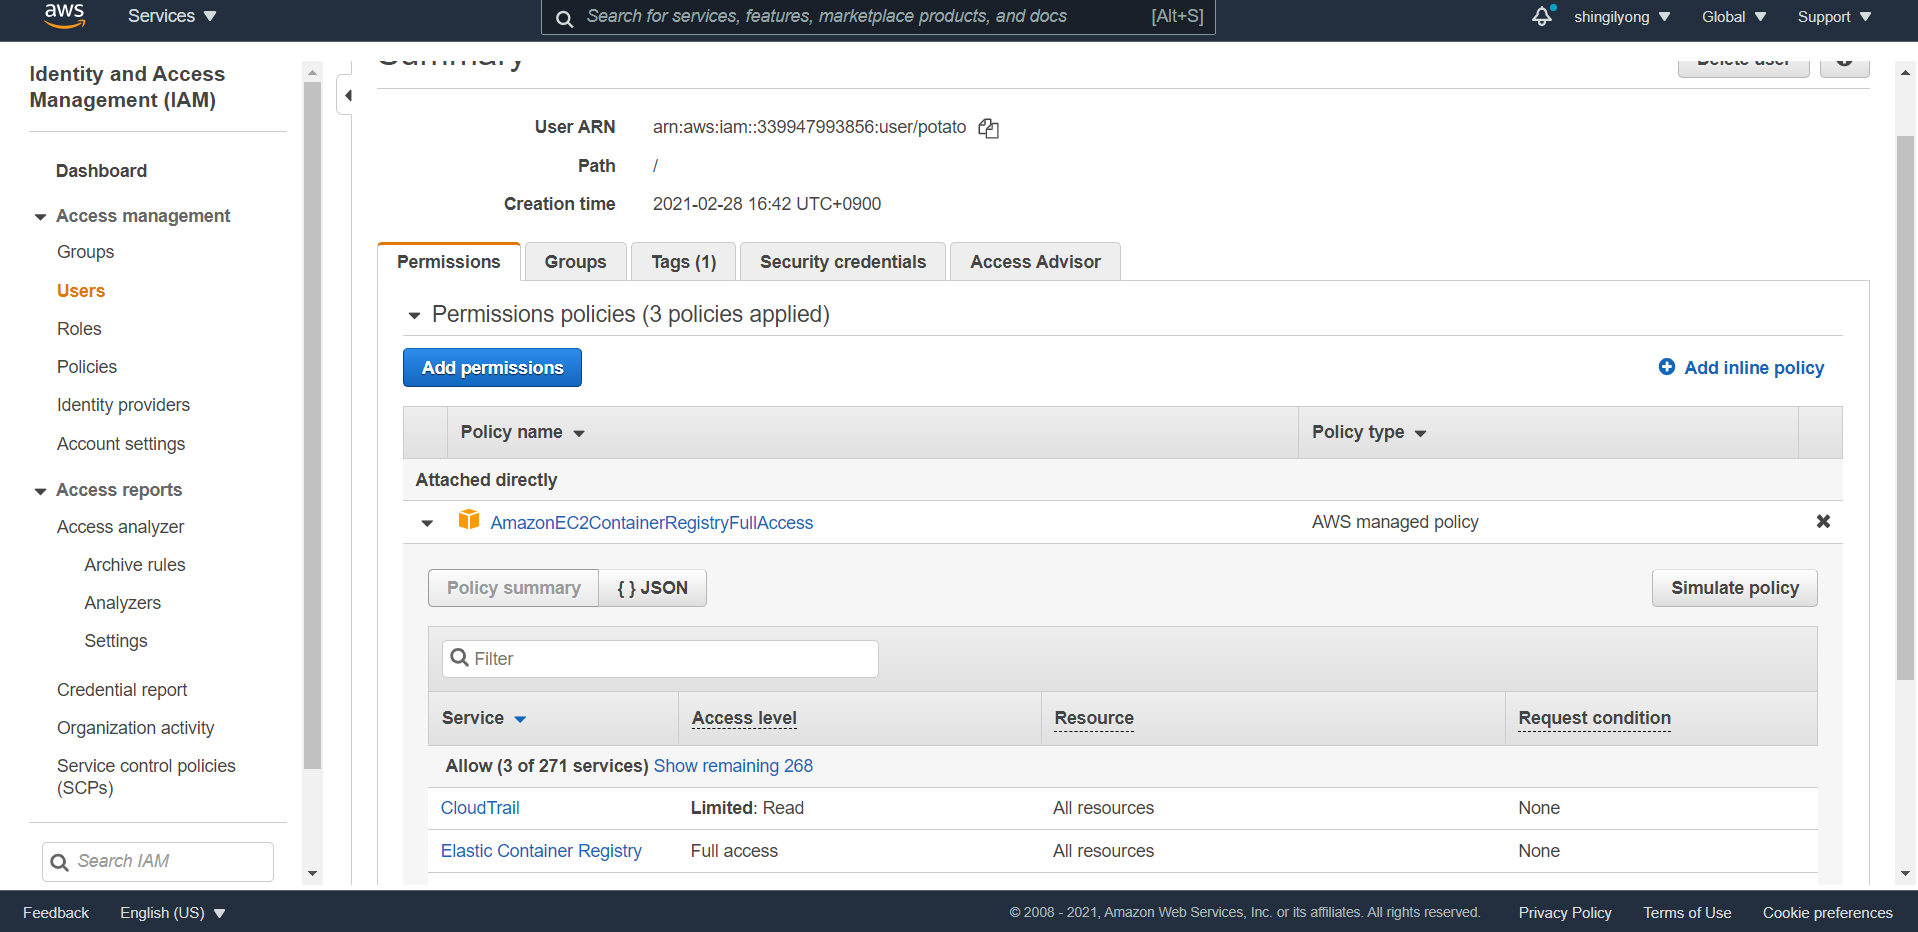Click the AWS logo home icon
This screenshot has width=1918, height=932.
64,16
